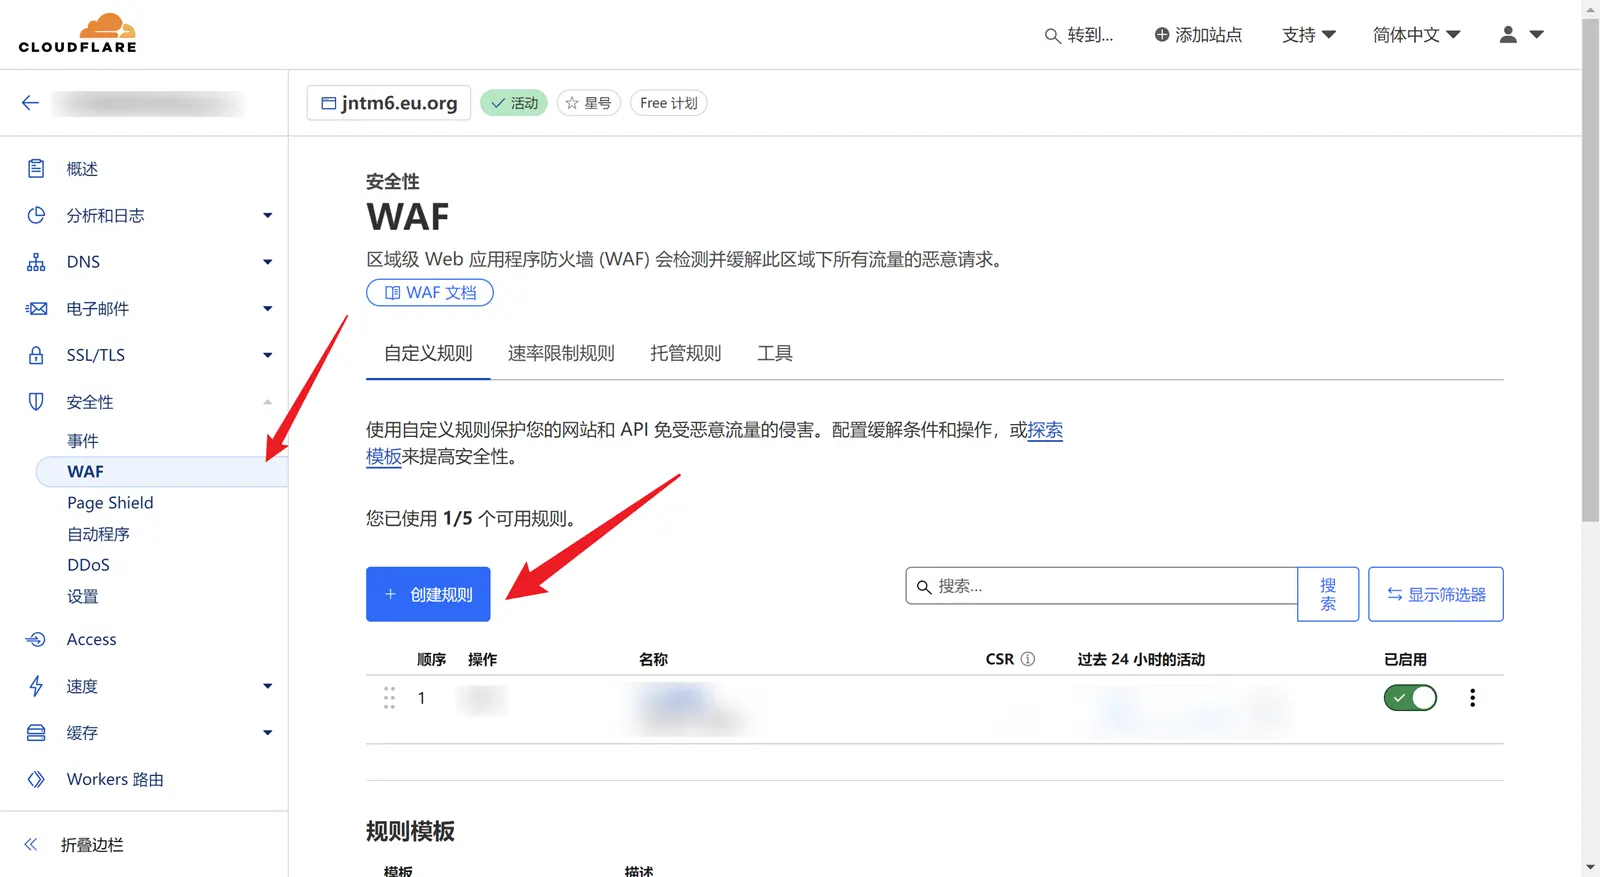
Task: Expand the 分析和日志 sidebar section
Action: 267,216
